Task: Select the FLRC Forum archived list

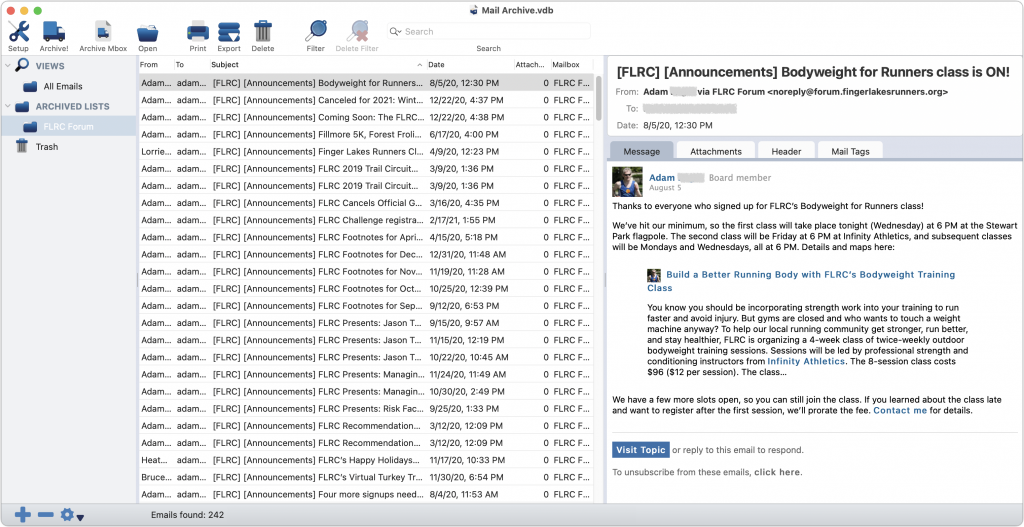Action: (x=68, y=126)
